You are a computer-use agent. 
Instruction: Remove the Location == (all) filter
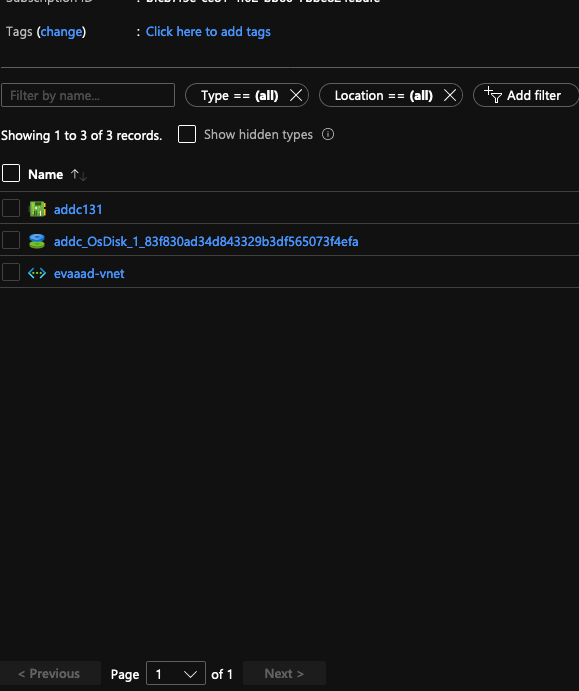coord(449,95)
